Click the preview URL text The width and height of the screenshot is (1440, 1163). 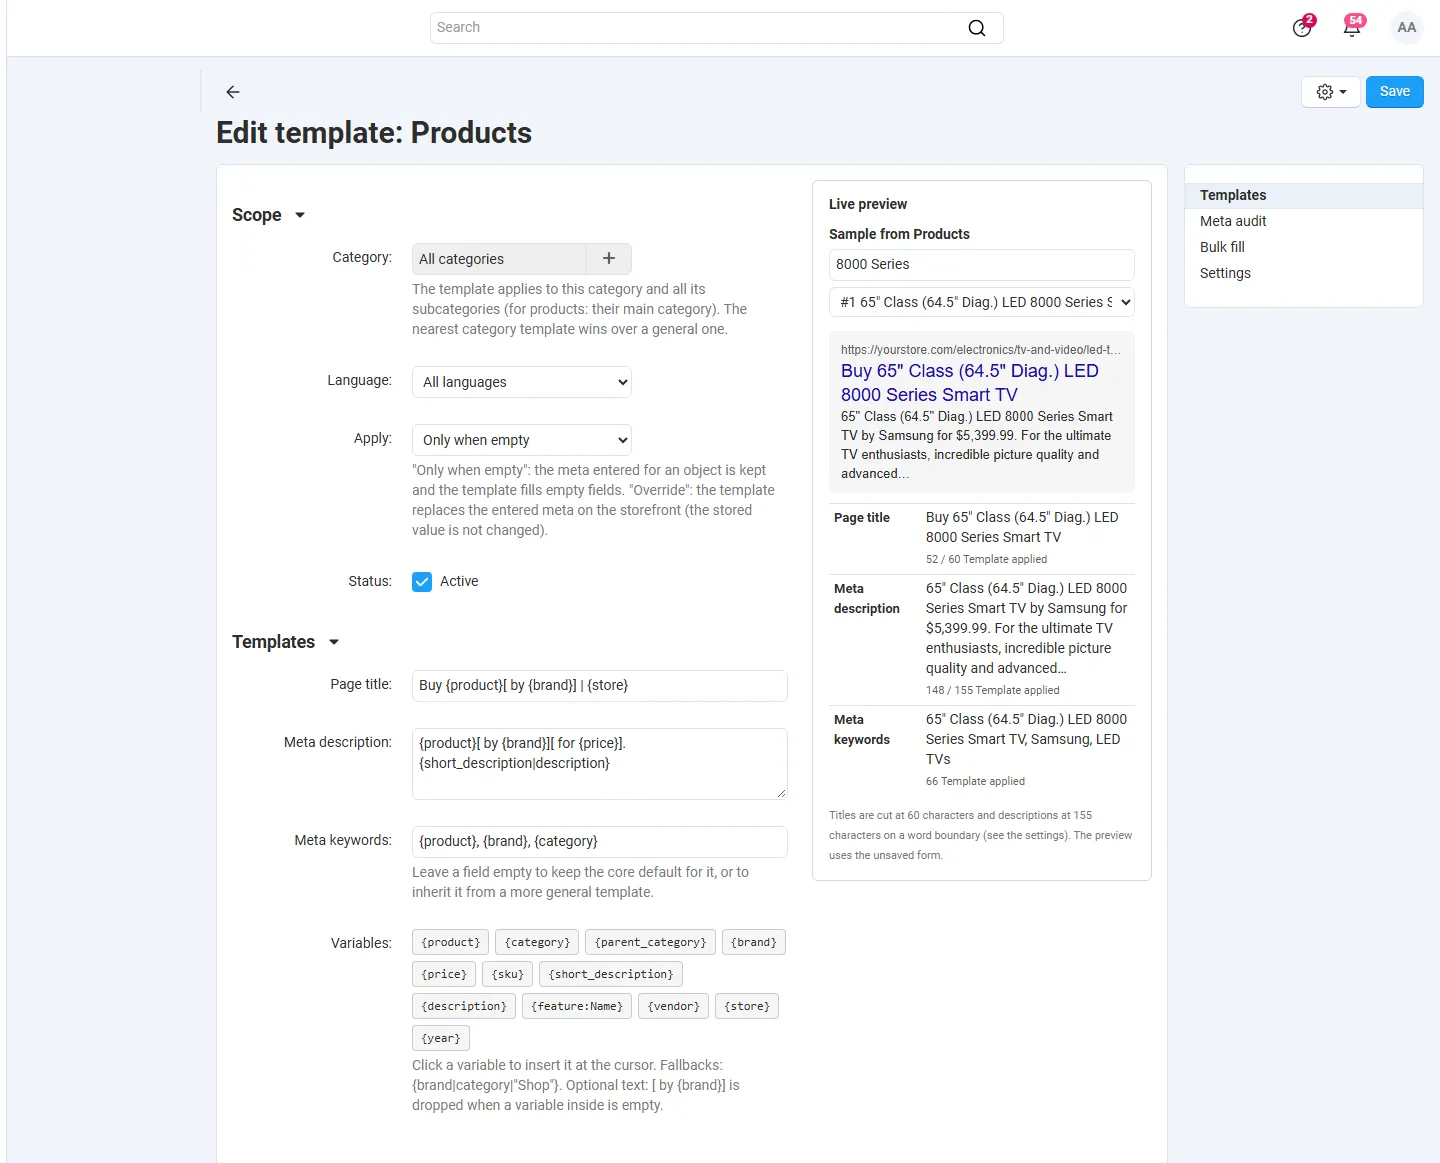click(x=980, y=350)
